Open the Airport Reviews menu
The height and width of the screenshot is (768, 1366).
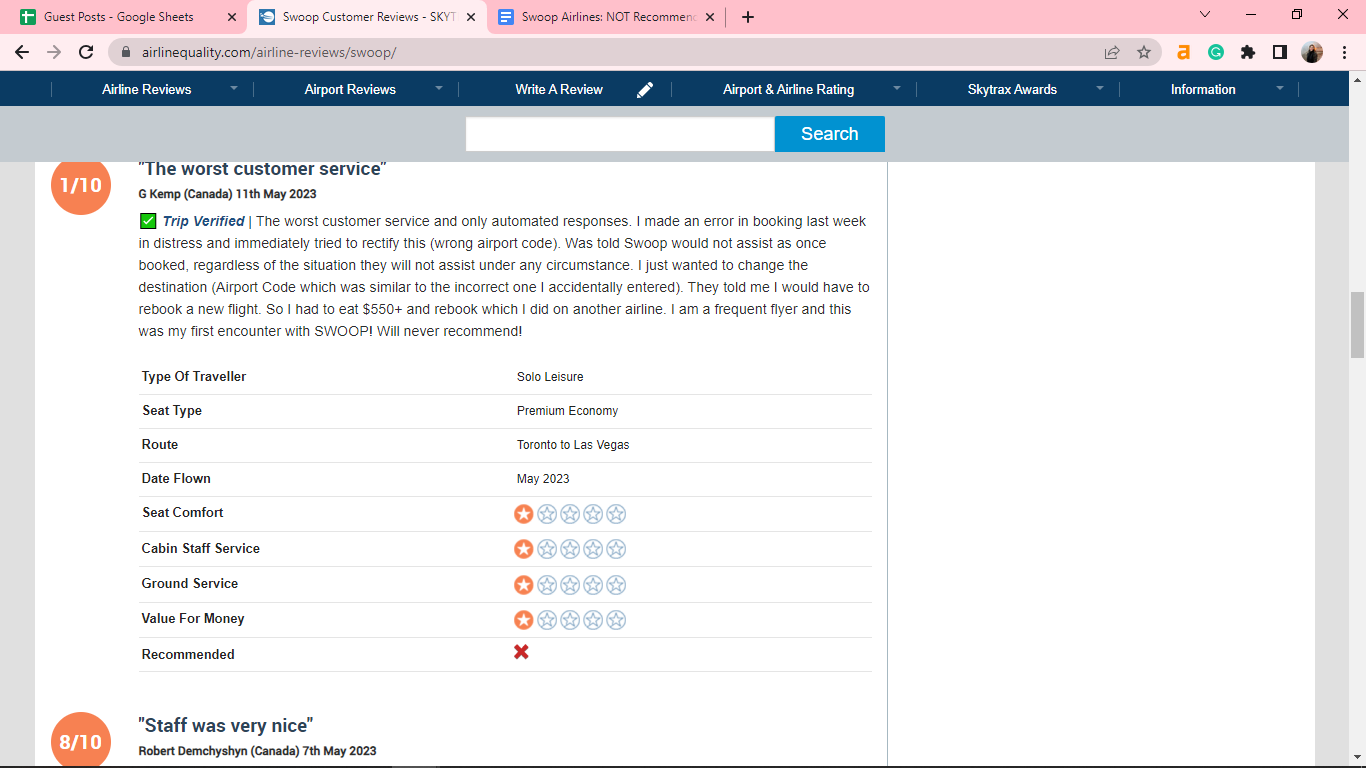pyautogui.click(x=350, y=89)
